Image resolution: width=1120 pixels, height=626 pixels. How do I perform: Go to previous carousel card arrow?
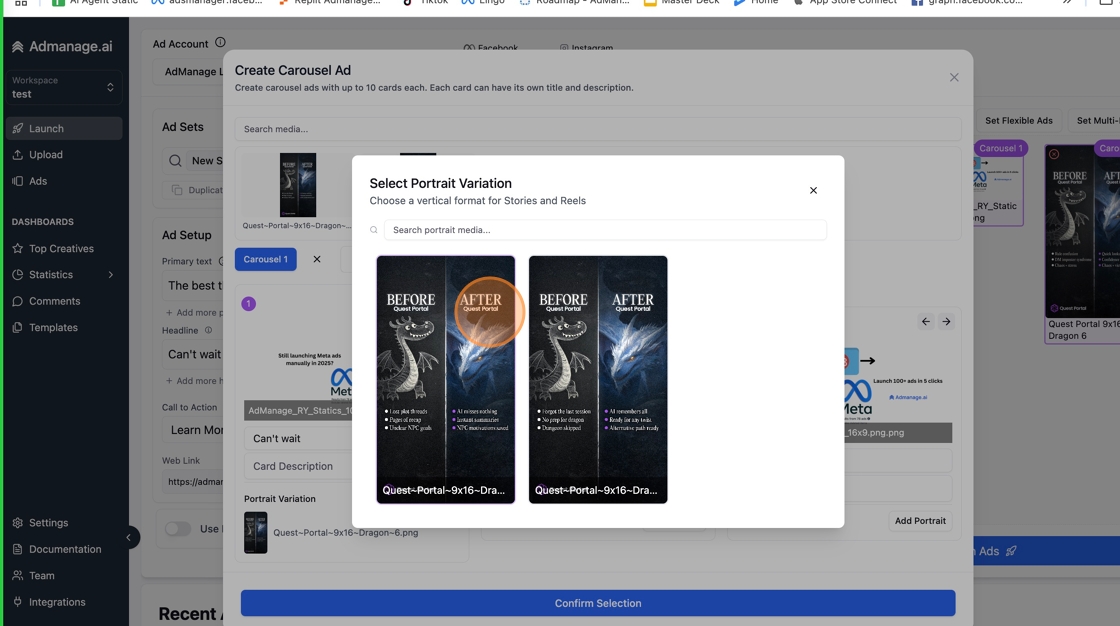pyautogui.click(x=926, y=322)
